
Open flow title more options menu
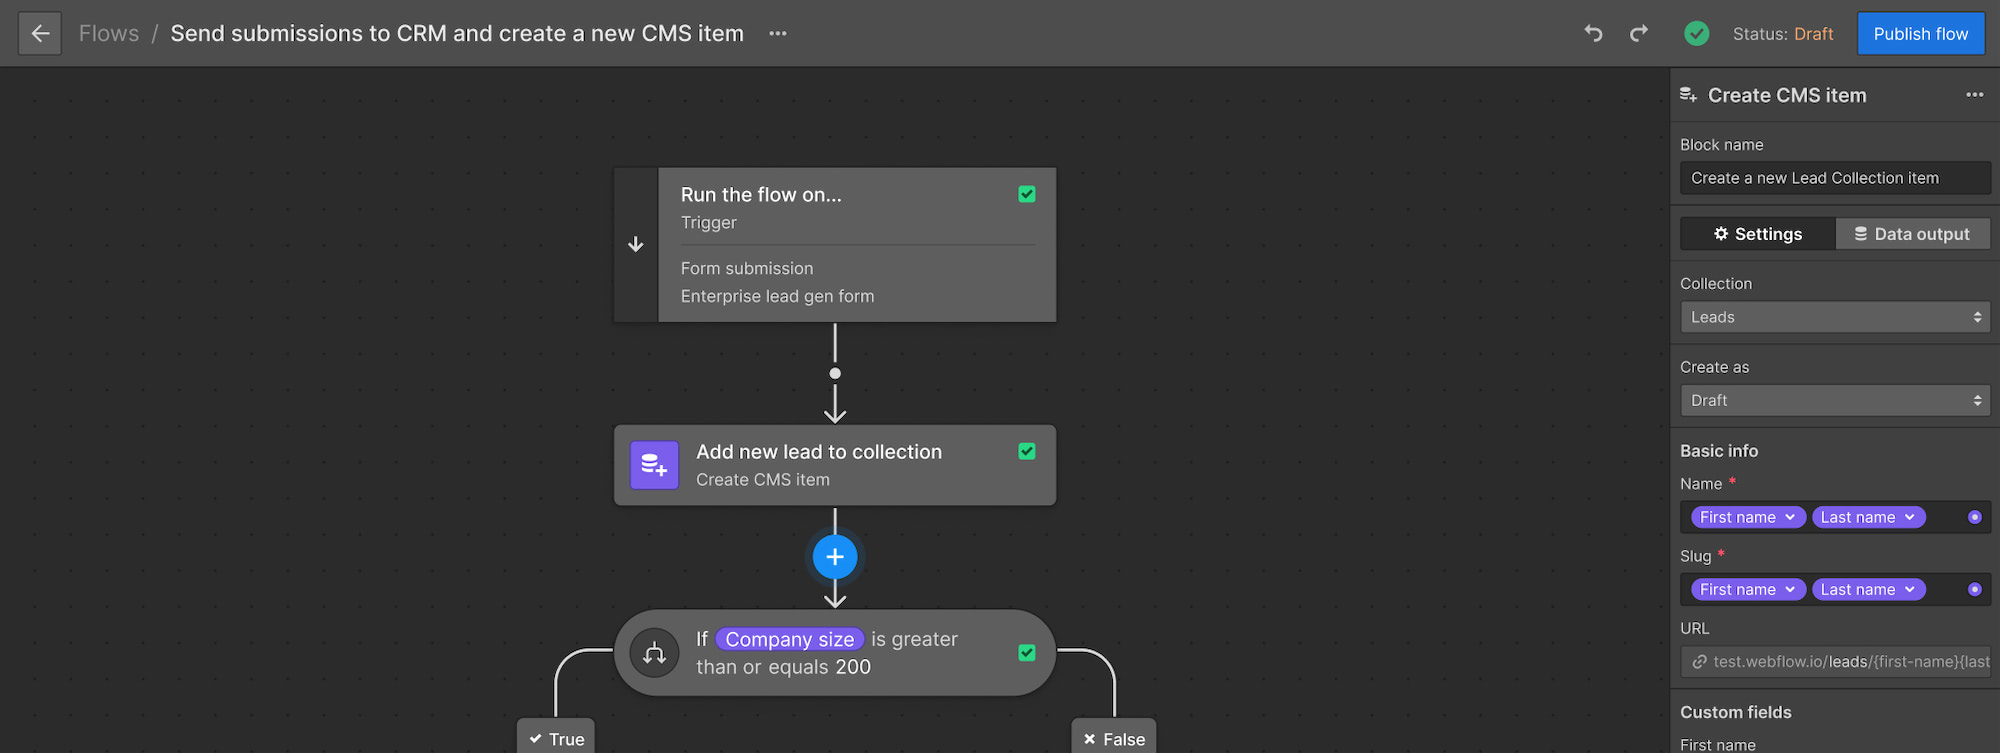coord(777,34)
